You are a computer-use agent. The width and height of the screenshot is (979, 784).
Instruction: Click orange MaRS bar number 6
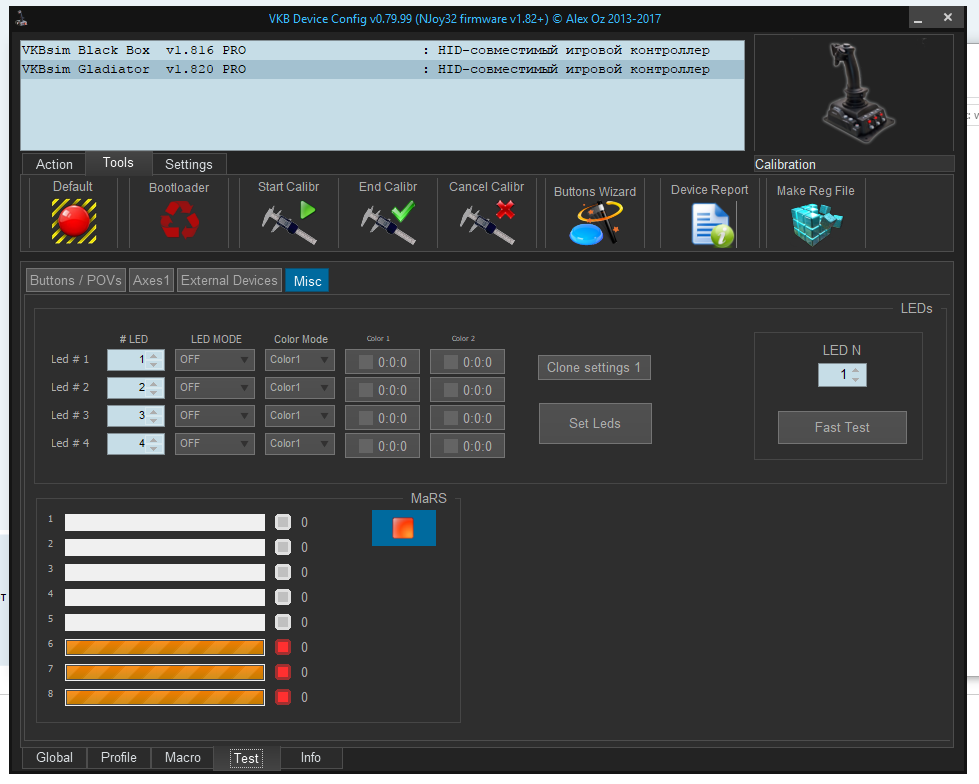165,647
